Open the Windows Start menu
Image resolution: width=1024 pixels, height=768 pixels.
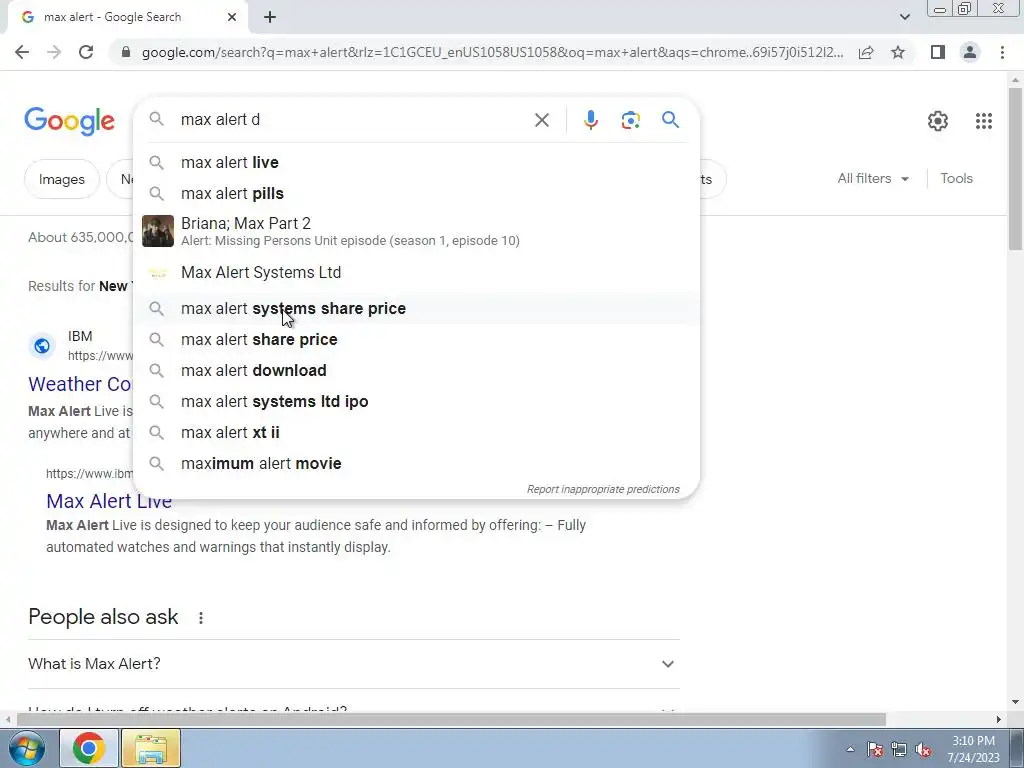pyautogui.click(x=27, y=748)
